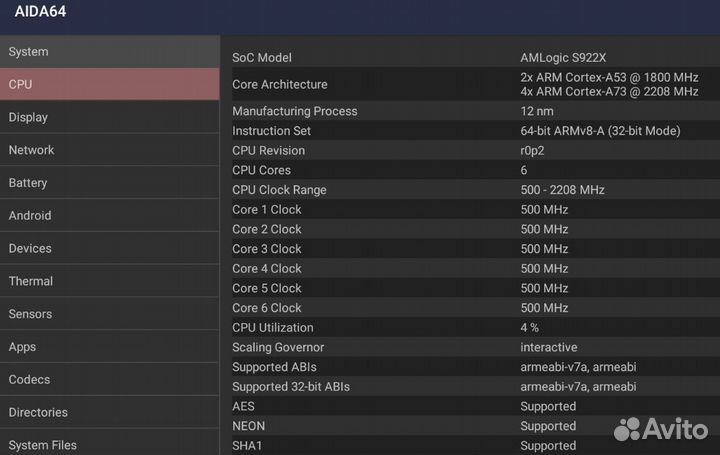Click the Avito watermark logo
Screen dimensions: 720x455
pos(660,429)
